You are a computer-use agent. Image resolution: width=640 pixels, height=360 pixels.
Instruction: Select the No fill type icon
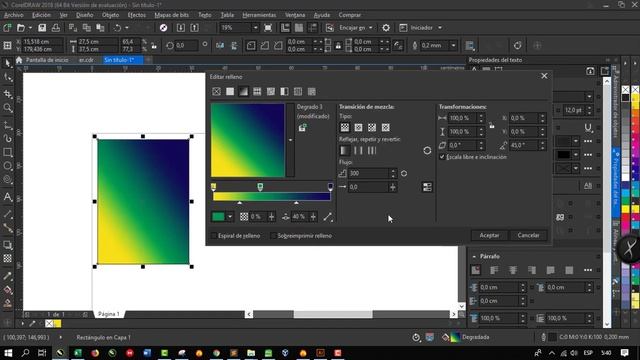[x=216, y=91]
